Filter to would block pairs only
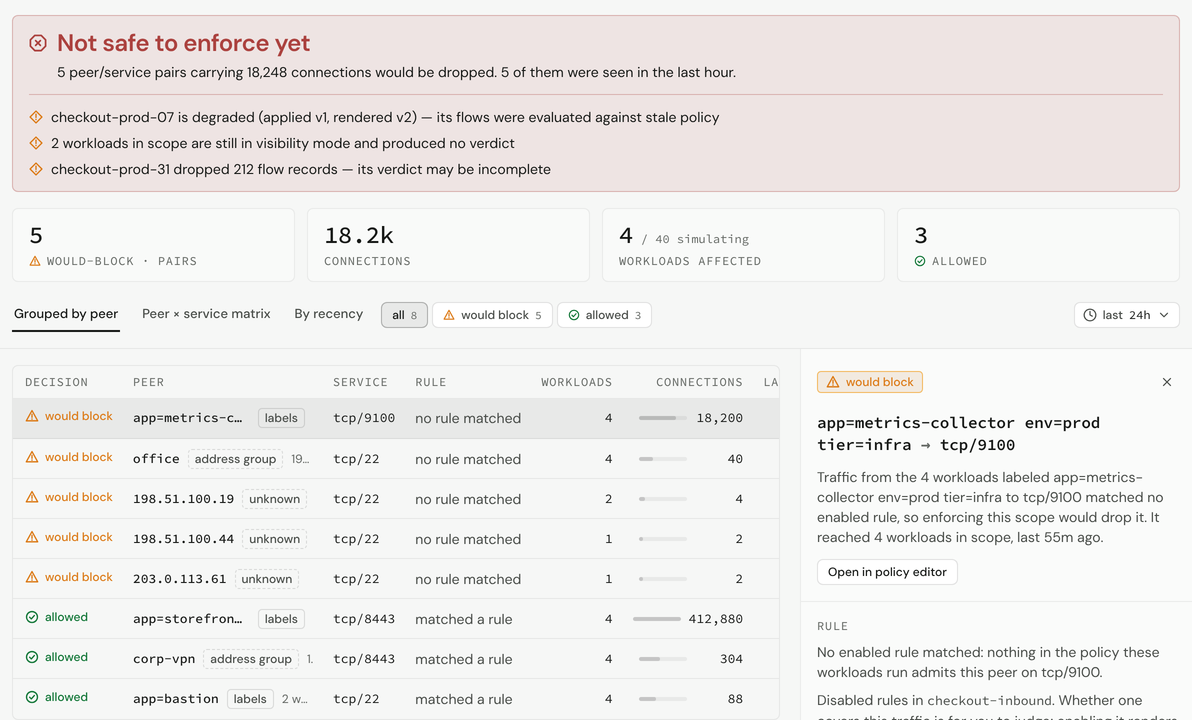Image resolution: width=1192 pixels, height=720 pixels. tap(492, 315)
